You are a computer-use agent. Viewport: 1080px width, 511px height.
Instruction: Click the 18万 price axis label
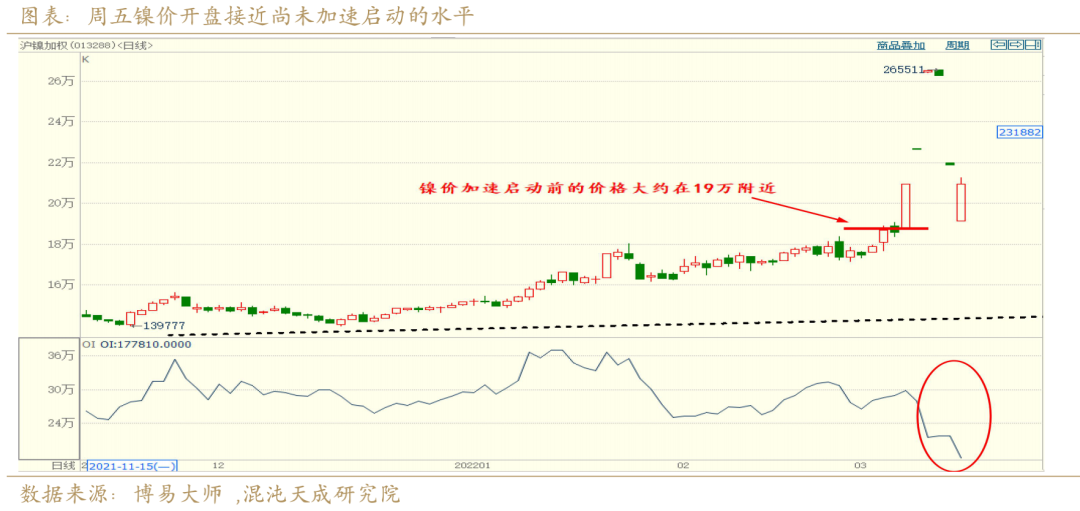pyautogui.click(x=63, y=244)
